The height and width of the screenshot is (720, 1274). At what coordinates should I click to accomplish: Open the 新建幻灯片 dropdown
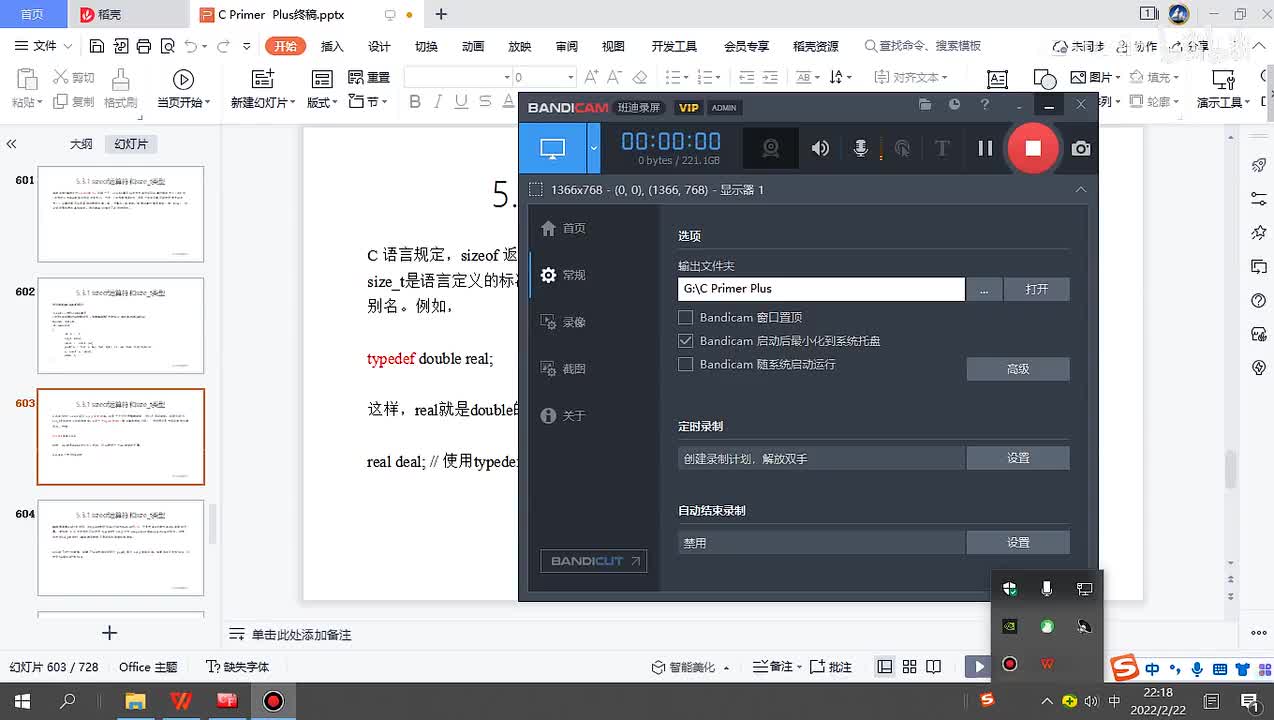[x=263, y=102]
